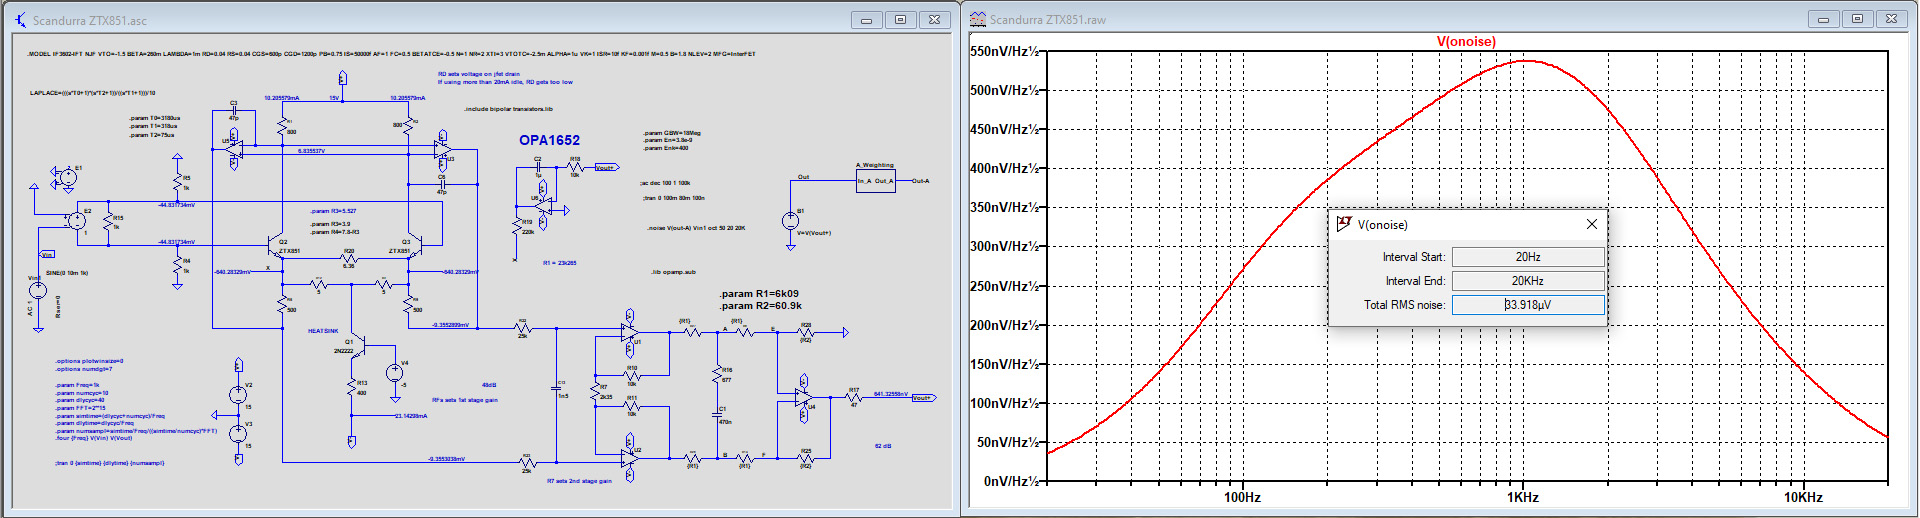Select the E1 controlled source symbol
The width and height of the screenshot is (1920, 518).
[x=68, y=177]
